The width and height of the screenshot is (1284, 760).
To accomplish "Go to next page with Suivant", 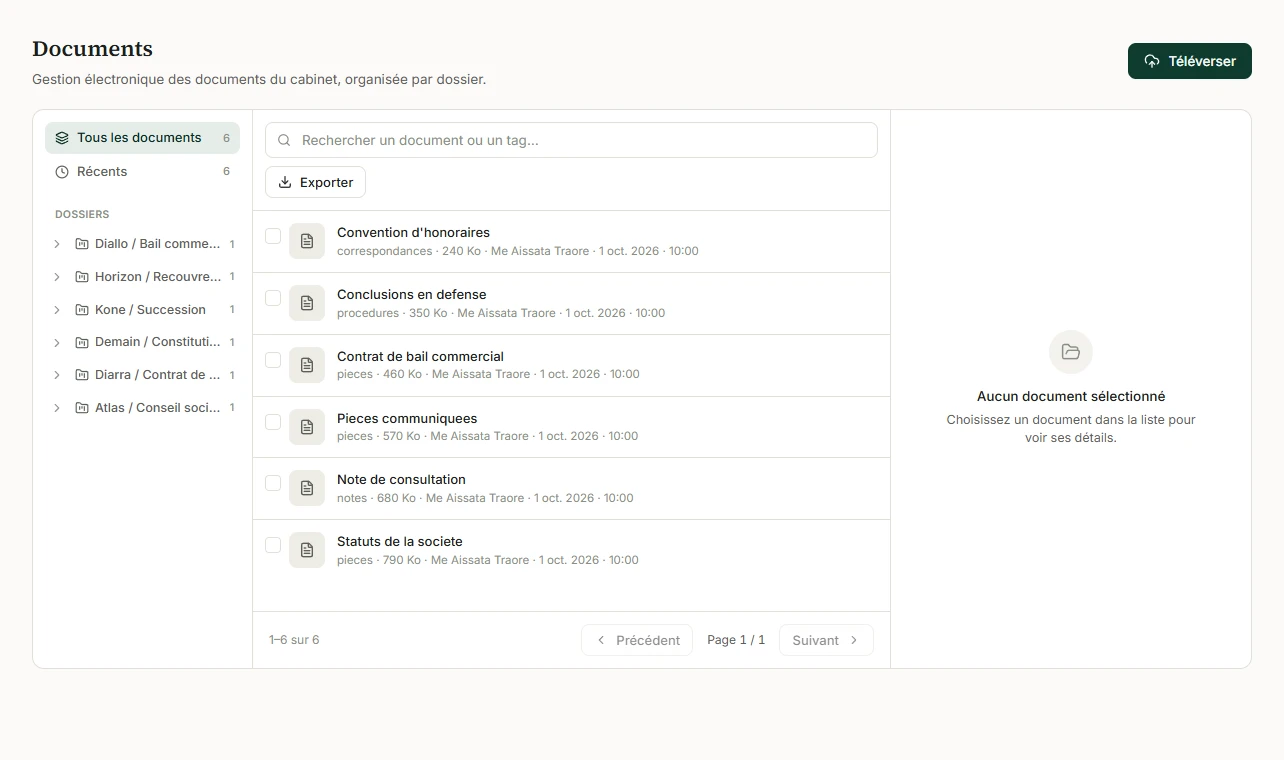I will pyautogui.click(x=826, y=640).
